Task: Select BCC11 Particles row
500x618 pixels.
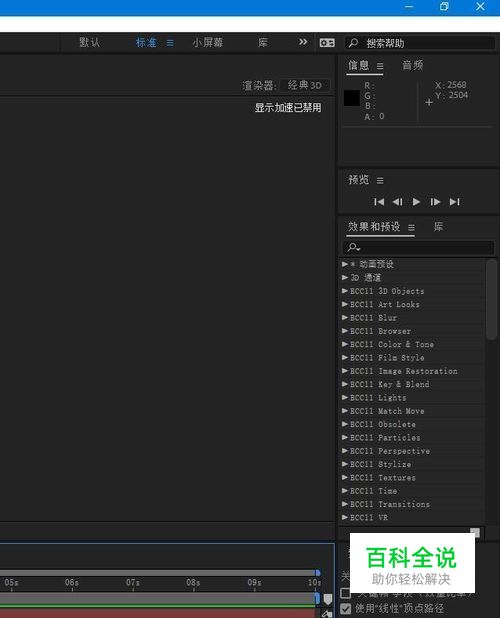Action: pyautogui.click(x=412, y=437)
